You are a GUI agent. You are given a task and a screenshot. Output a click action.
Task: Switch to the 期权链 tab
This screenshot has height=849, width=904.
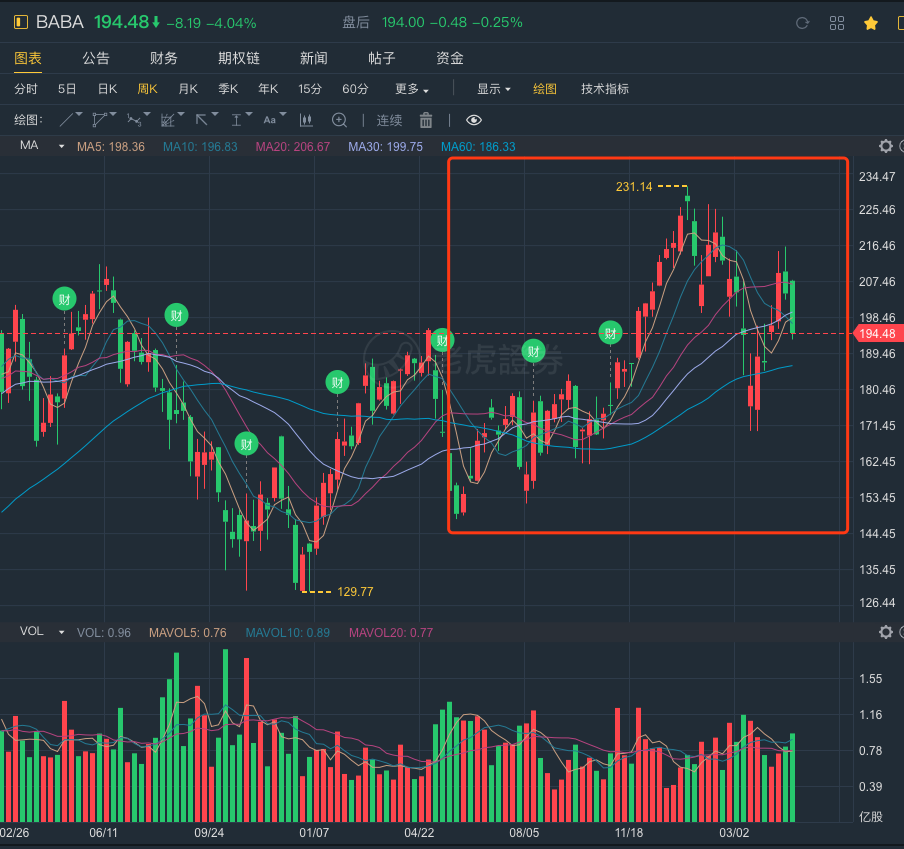239,59
